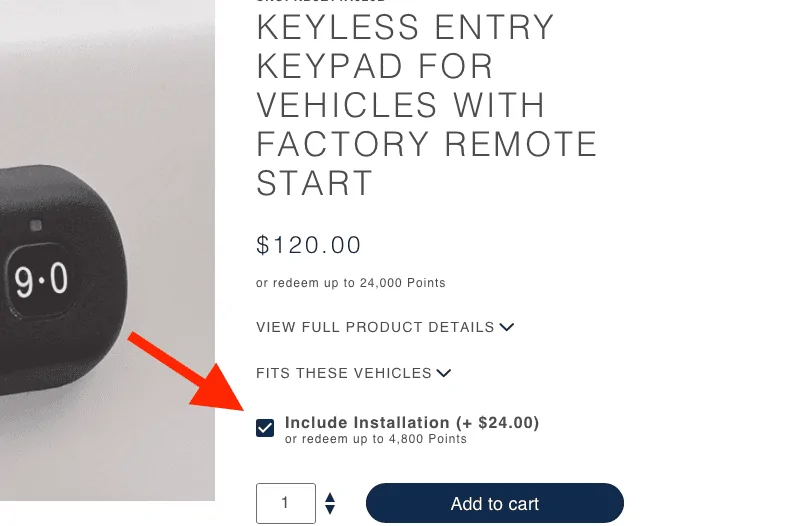Check the Include Installation checkbox

pyautogui.click(x=265, y=428)
